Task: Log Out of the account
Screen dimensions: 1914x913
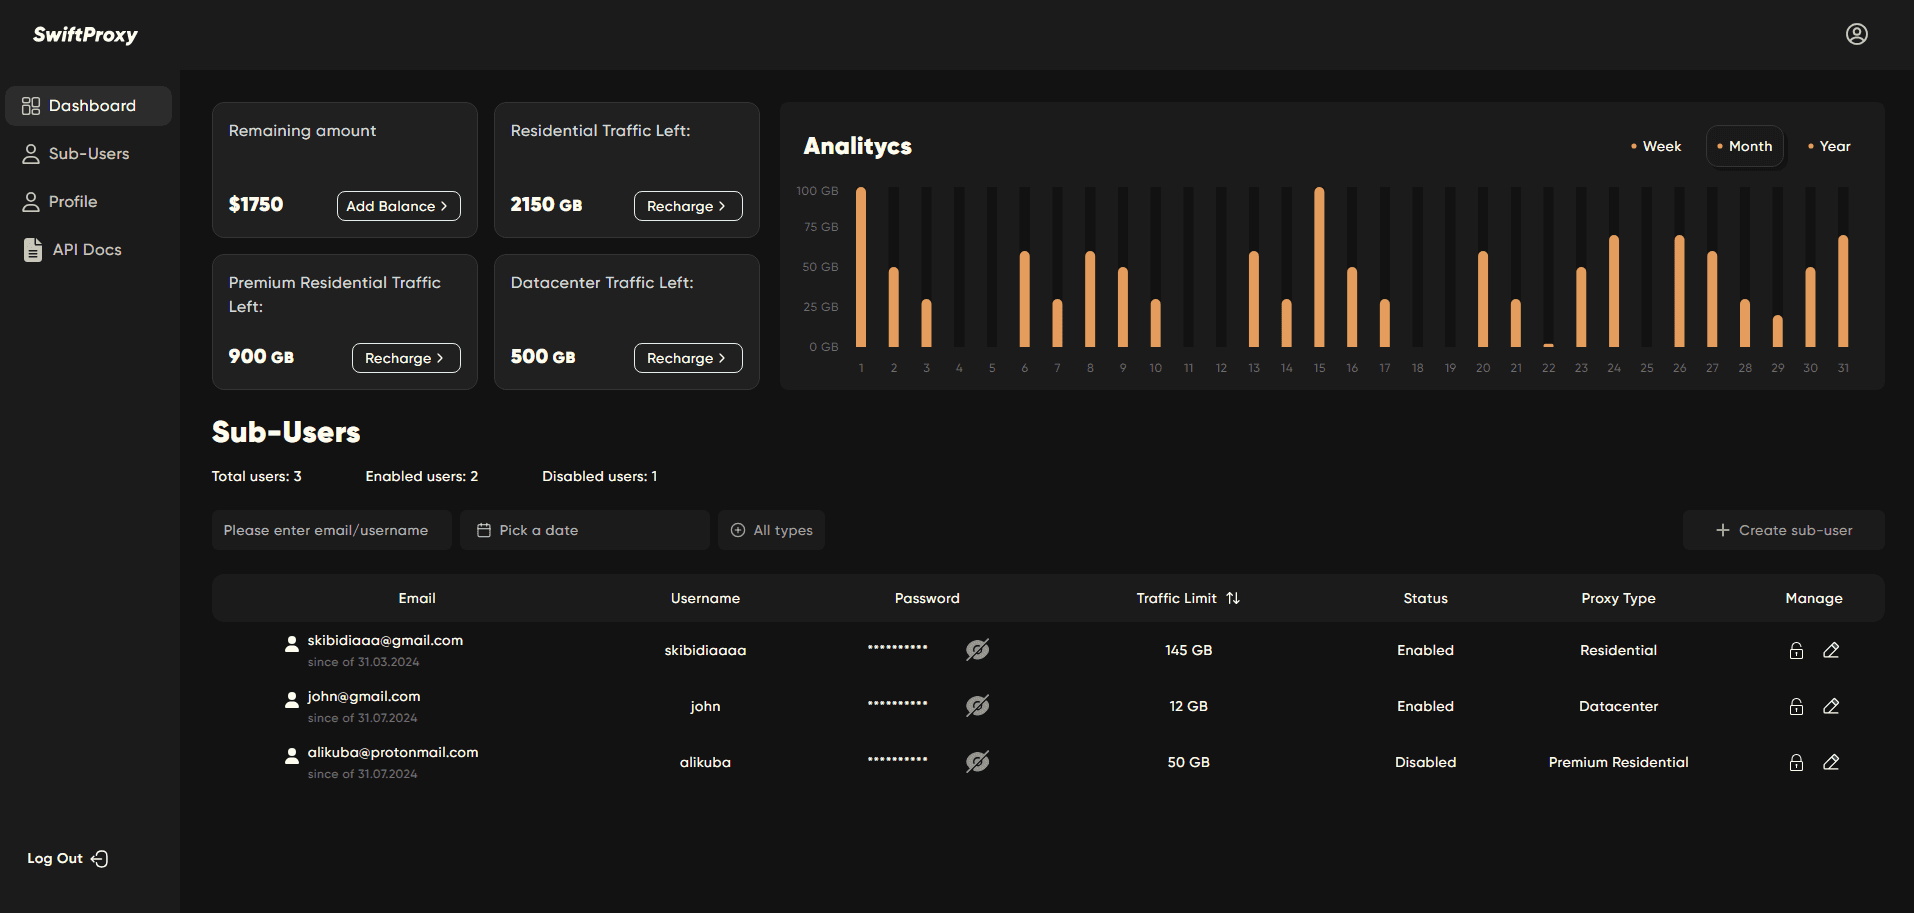Action: [x=68, y=859]
